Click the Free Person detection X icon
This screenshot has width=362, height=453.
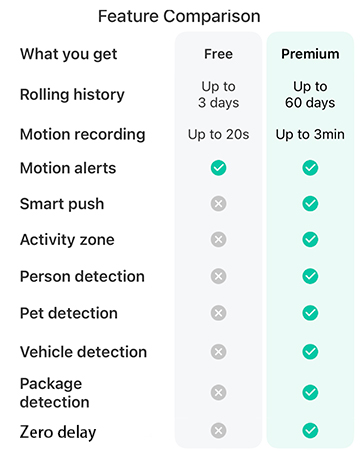(218, 276)
